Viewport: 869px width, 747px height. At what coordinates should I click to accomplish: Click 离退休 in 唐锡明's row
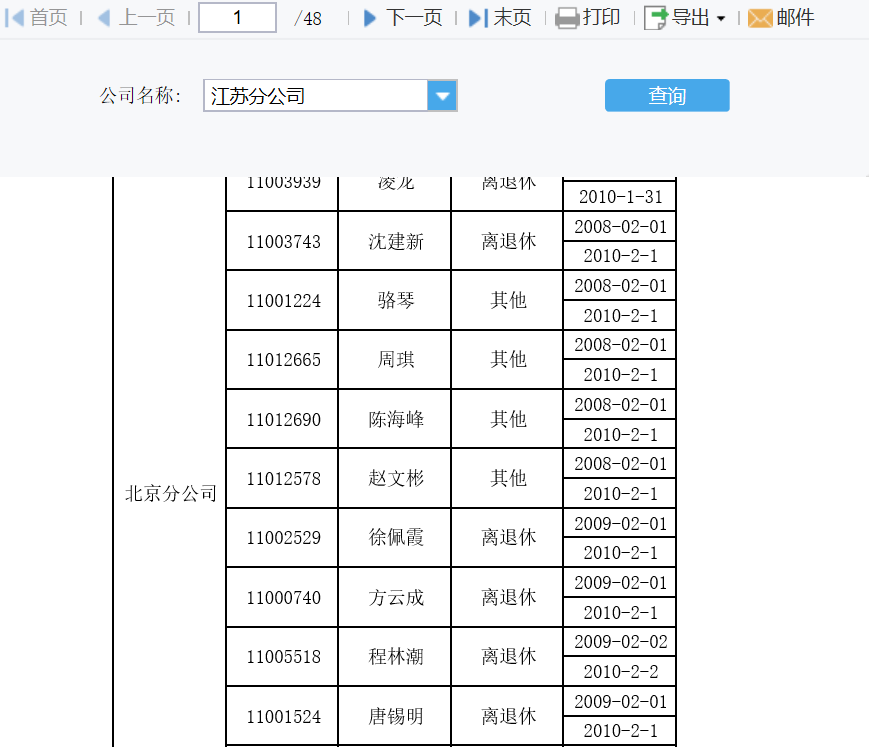[508, 717]
